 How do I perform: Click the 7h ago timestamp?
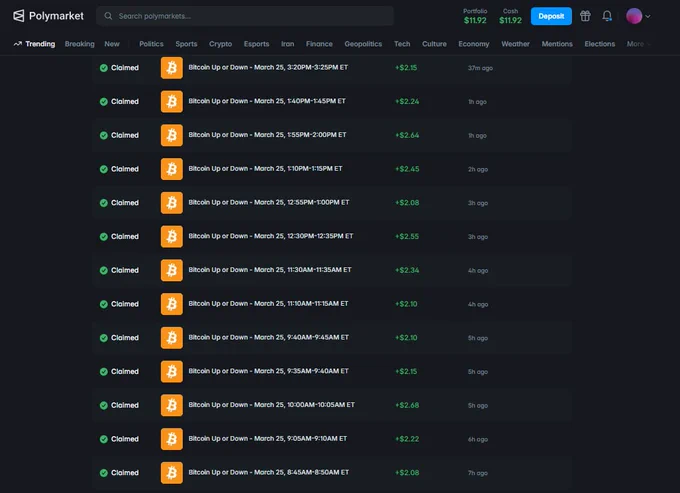point(477,473)
